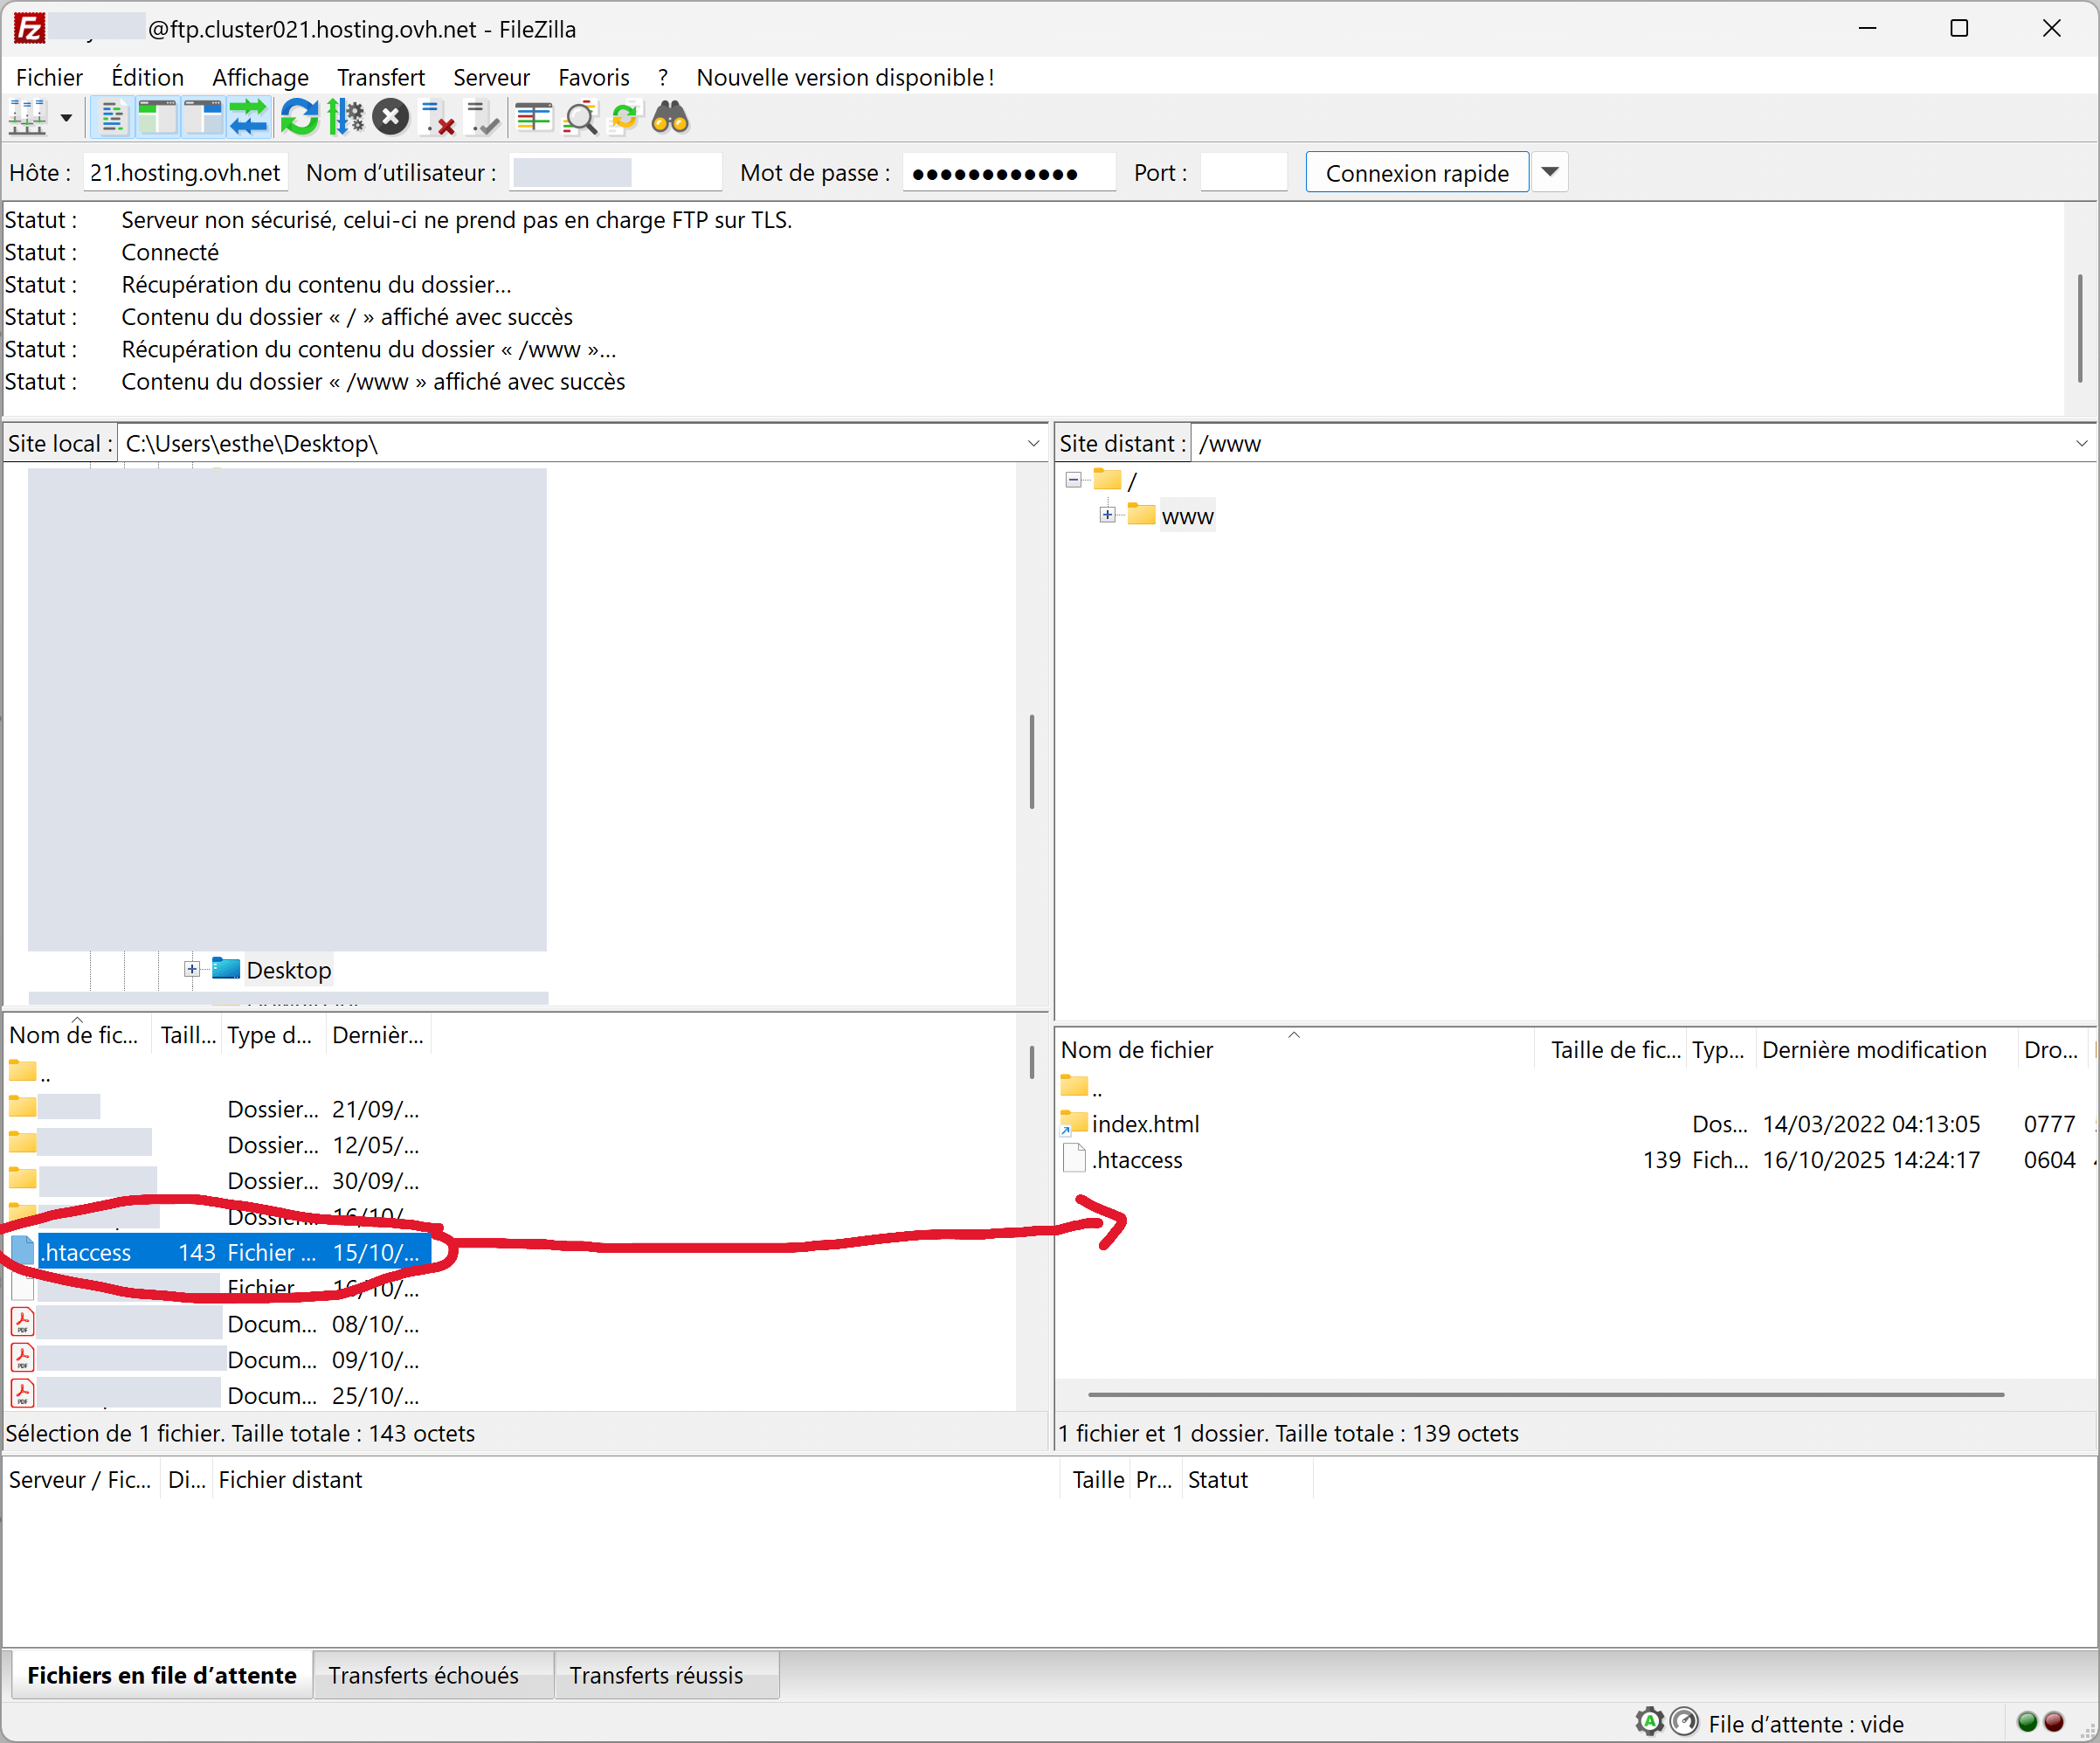Toggle the local directory tree view
The height and width of the screenshot is (1743, 2100).
[x=157, y=118]
